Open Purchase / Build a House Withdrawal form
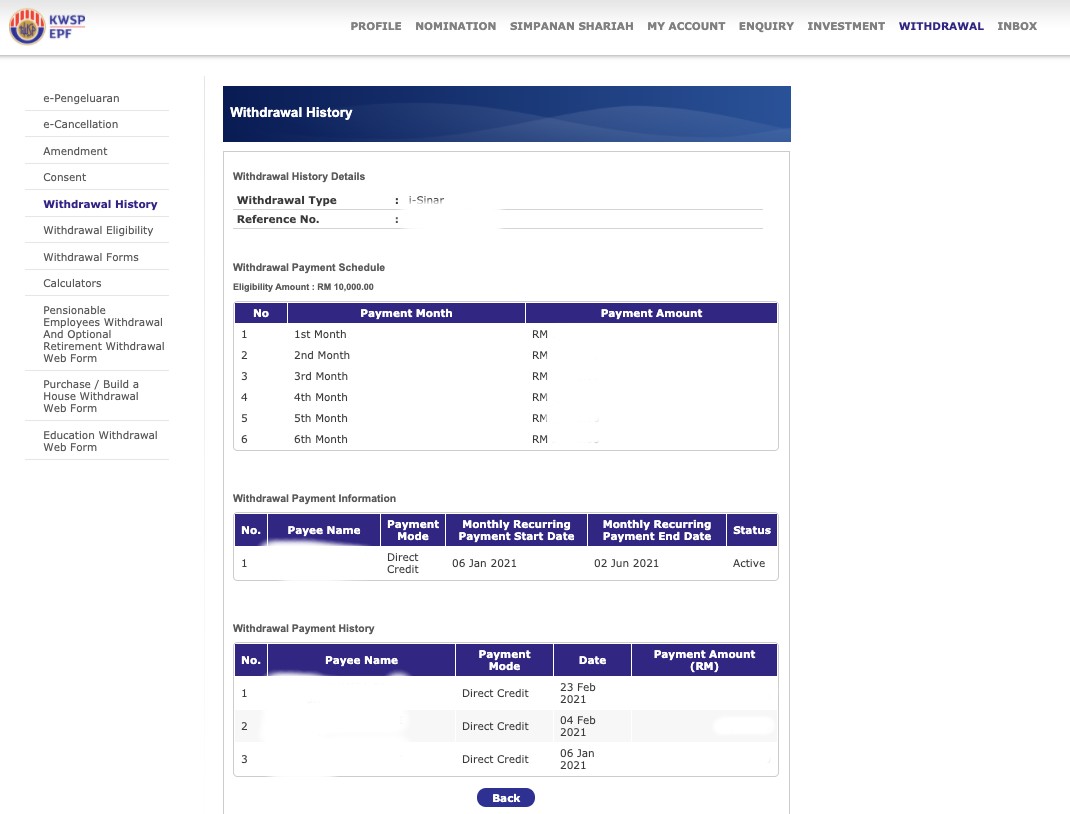 click(x=91, y=396)
